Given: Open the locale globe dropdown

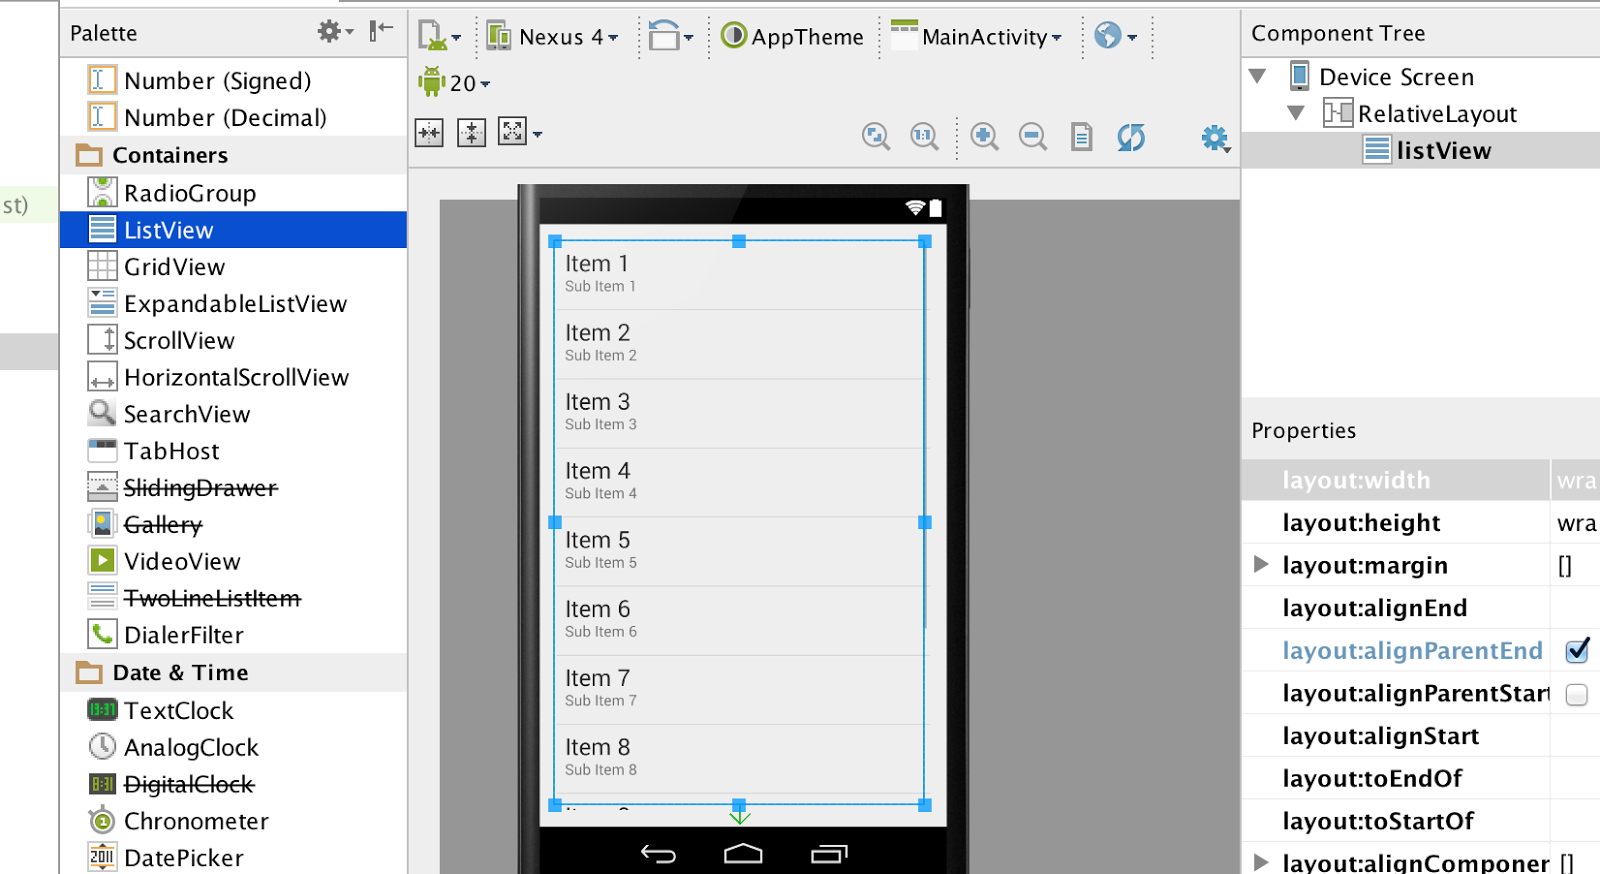Looking at the screenshot, I should pos(1115,37).
